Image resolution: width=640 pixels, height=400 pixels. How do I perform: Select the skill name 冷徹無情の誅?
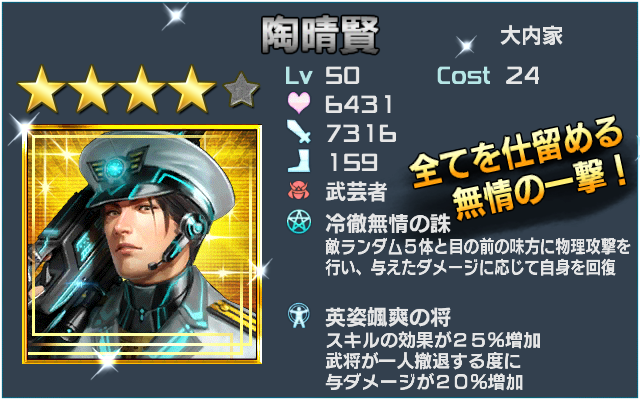388,223
